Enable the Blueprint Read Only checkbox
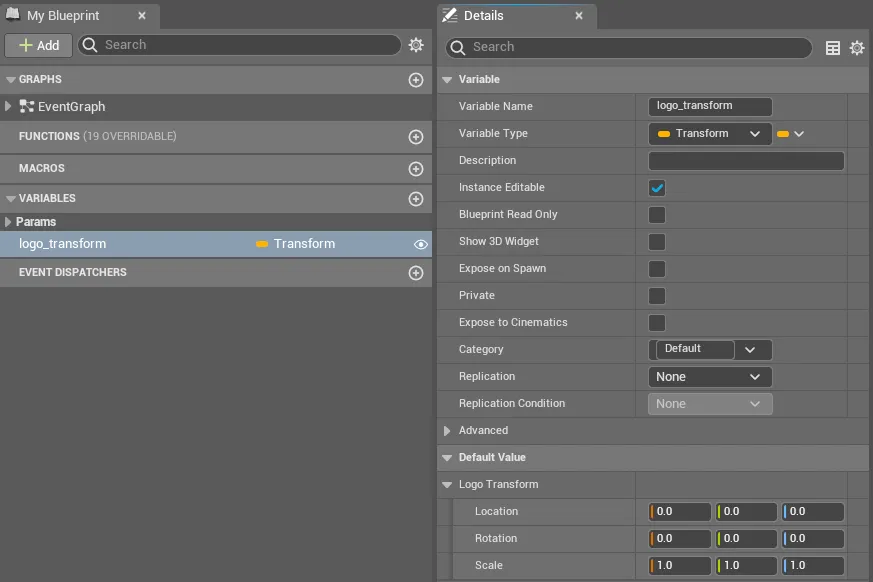Screen dimensions: 873x582 tap(657, 215)
